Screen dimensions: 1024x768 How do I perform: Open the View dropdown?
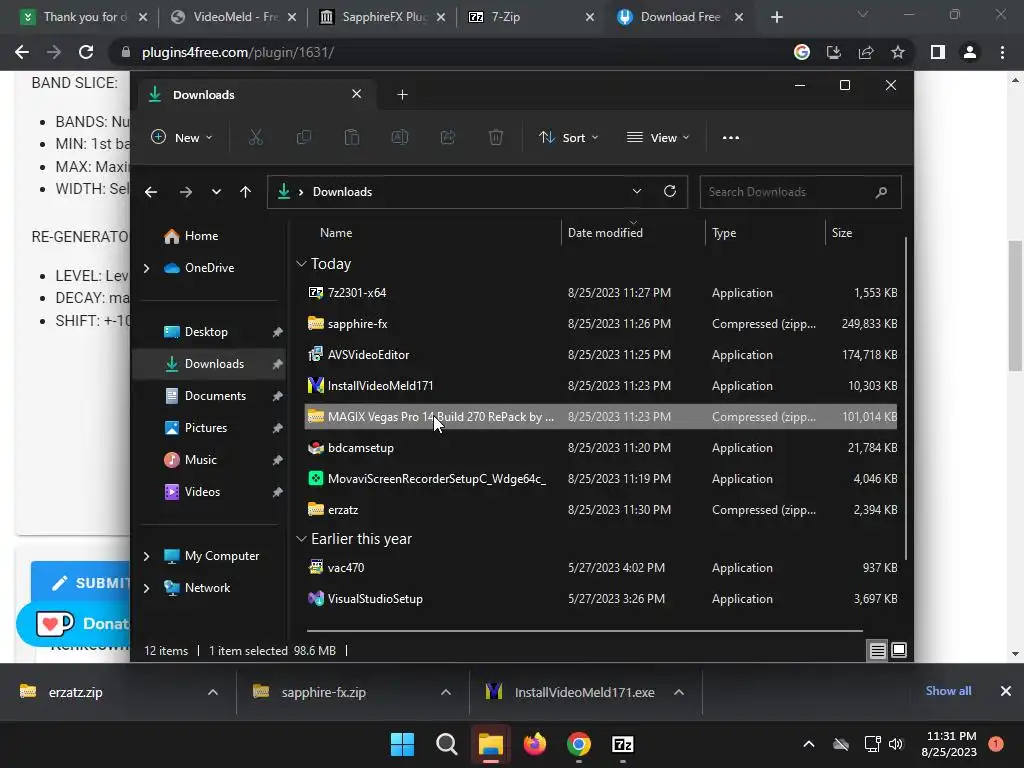658,137
